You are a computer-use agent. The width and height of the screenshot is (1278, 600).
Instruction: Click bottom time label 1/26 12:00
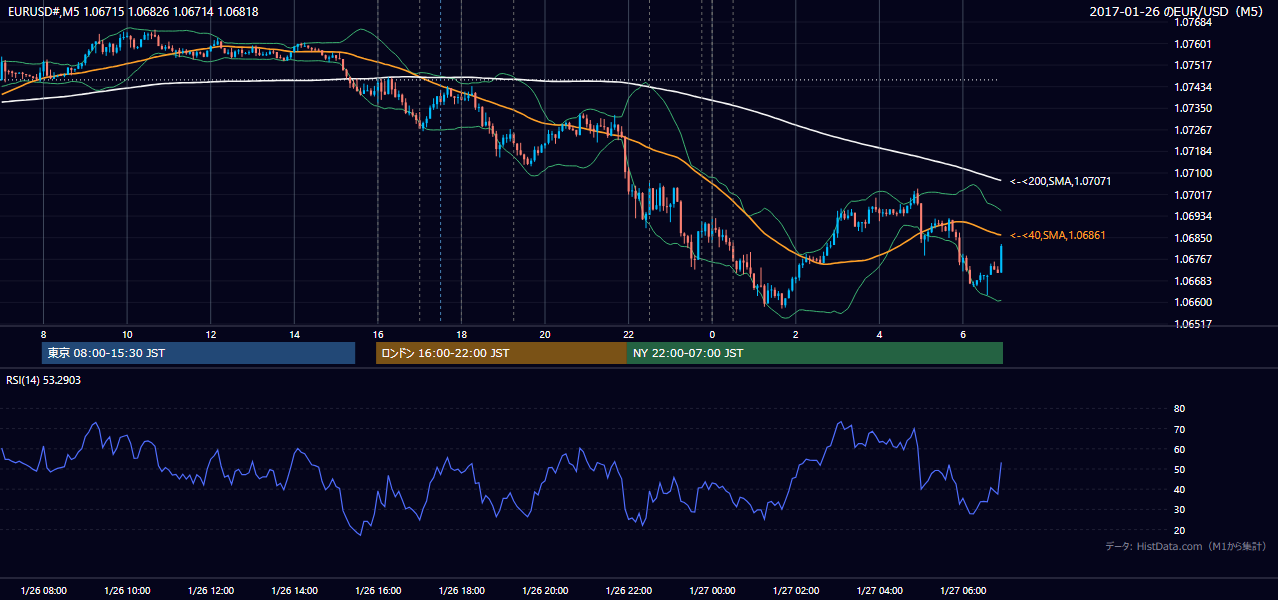[210, 591]
